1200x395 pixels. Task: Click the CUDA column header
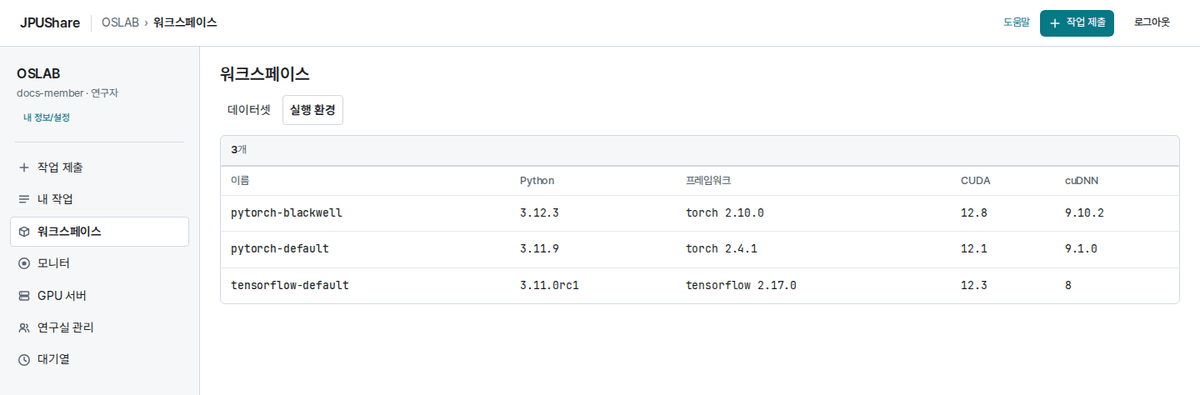(975, 181)
